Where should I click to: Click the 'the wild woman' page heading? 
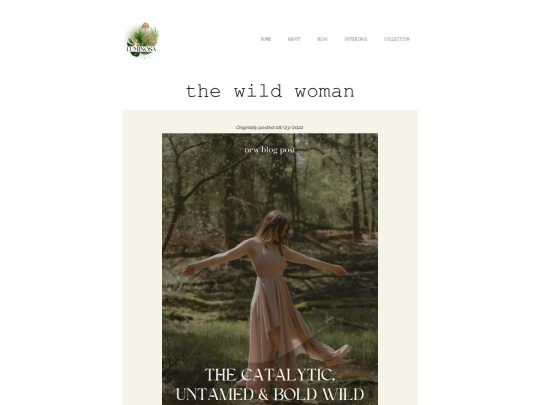pyautogui.click(x=270, y=92)
